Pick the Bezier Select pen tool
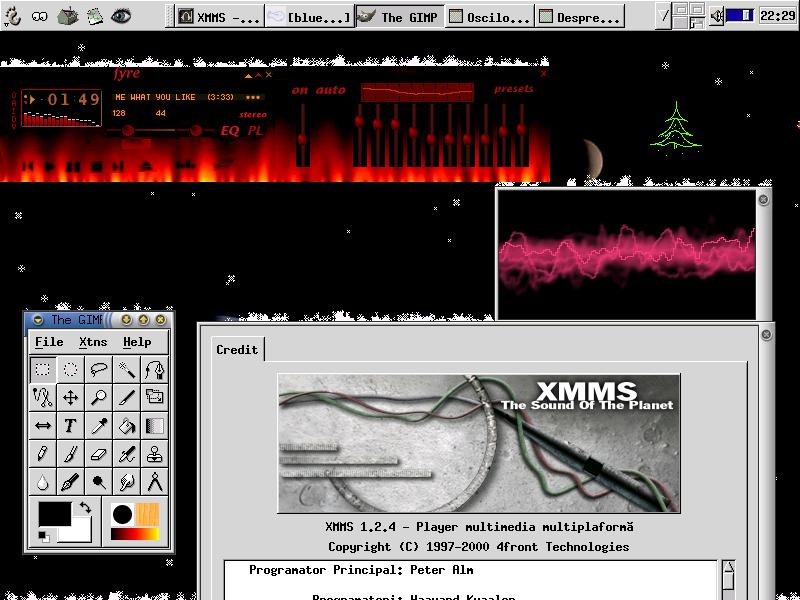 [155, 368]
